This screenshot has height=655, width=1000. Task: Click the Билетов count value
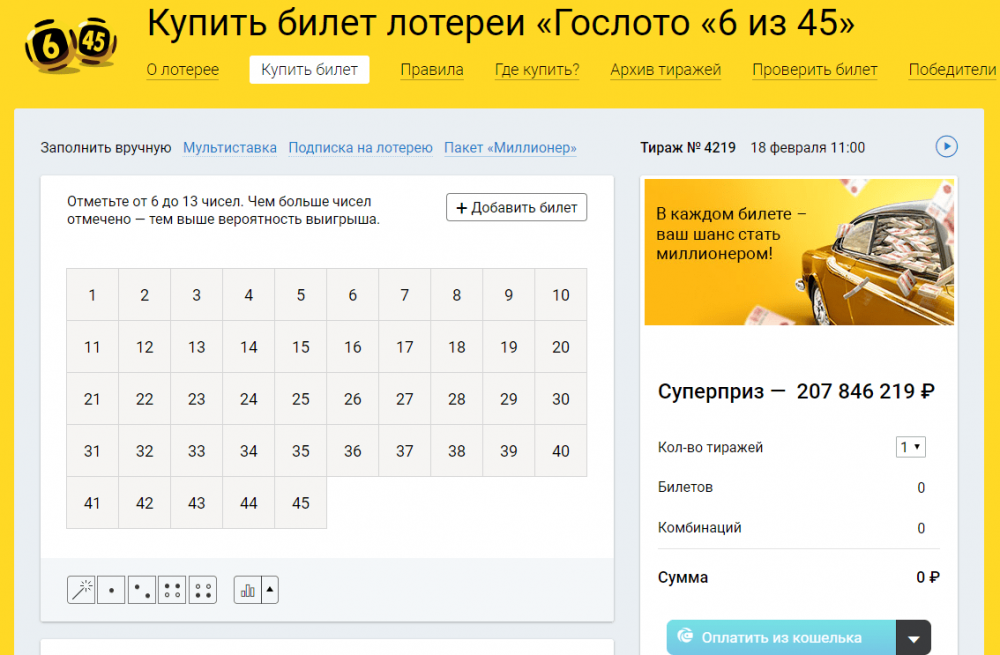(x=921, y=488)
